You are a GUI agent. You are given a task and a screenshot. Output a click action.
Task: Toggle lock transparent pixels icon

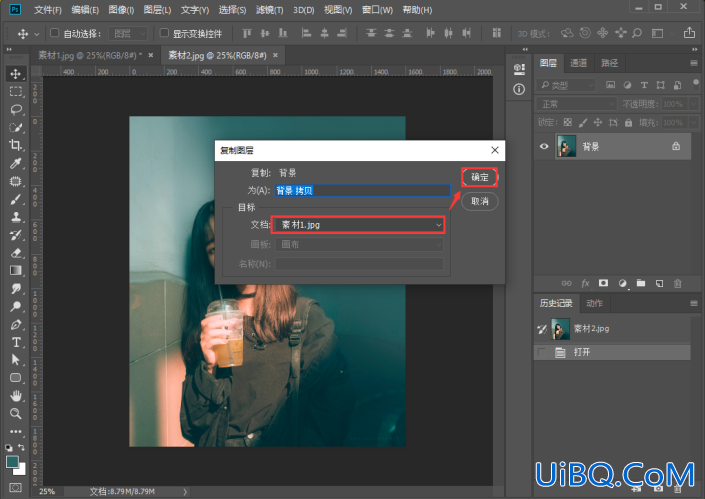[568, 122]
